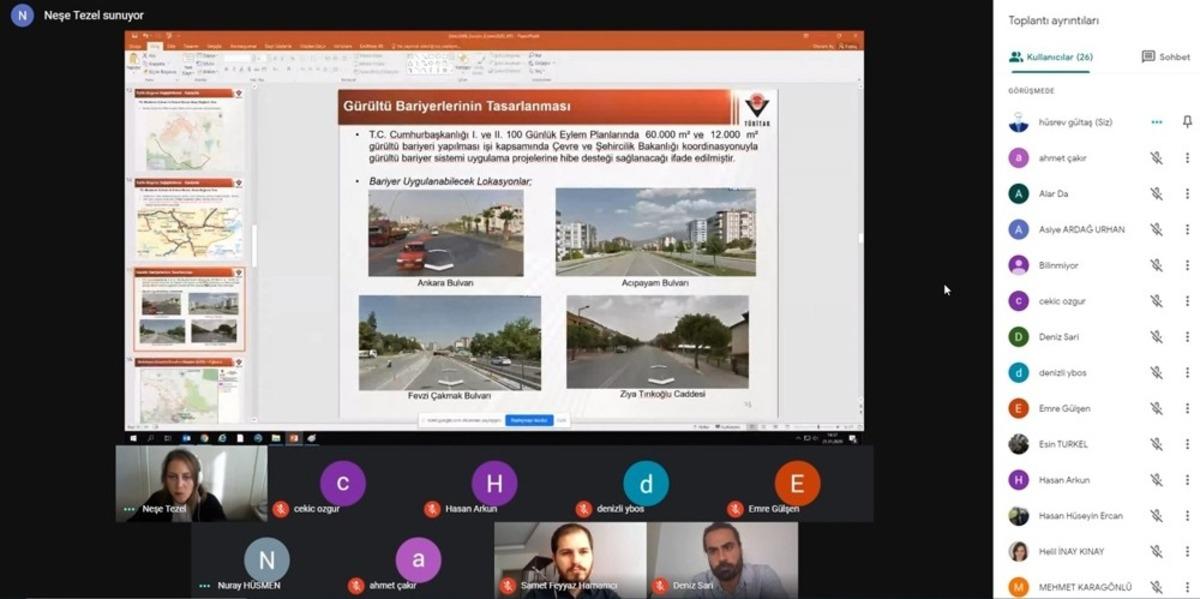The height and width of the screenshot is (599, 1200).
Task: Select the Kullanıcılar (26) tab
Action: (1051, 57)
